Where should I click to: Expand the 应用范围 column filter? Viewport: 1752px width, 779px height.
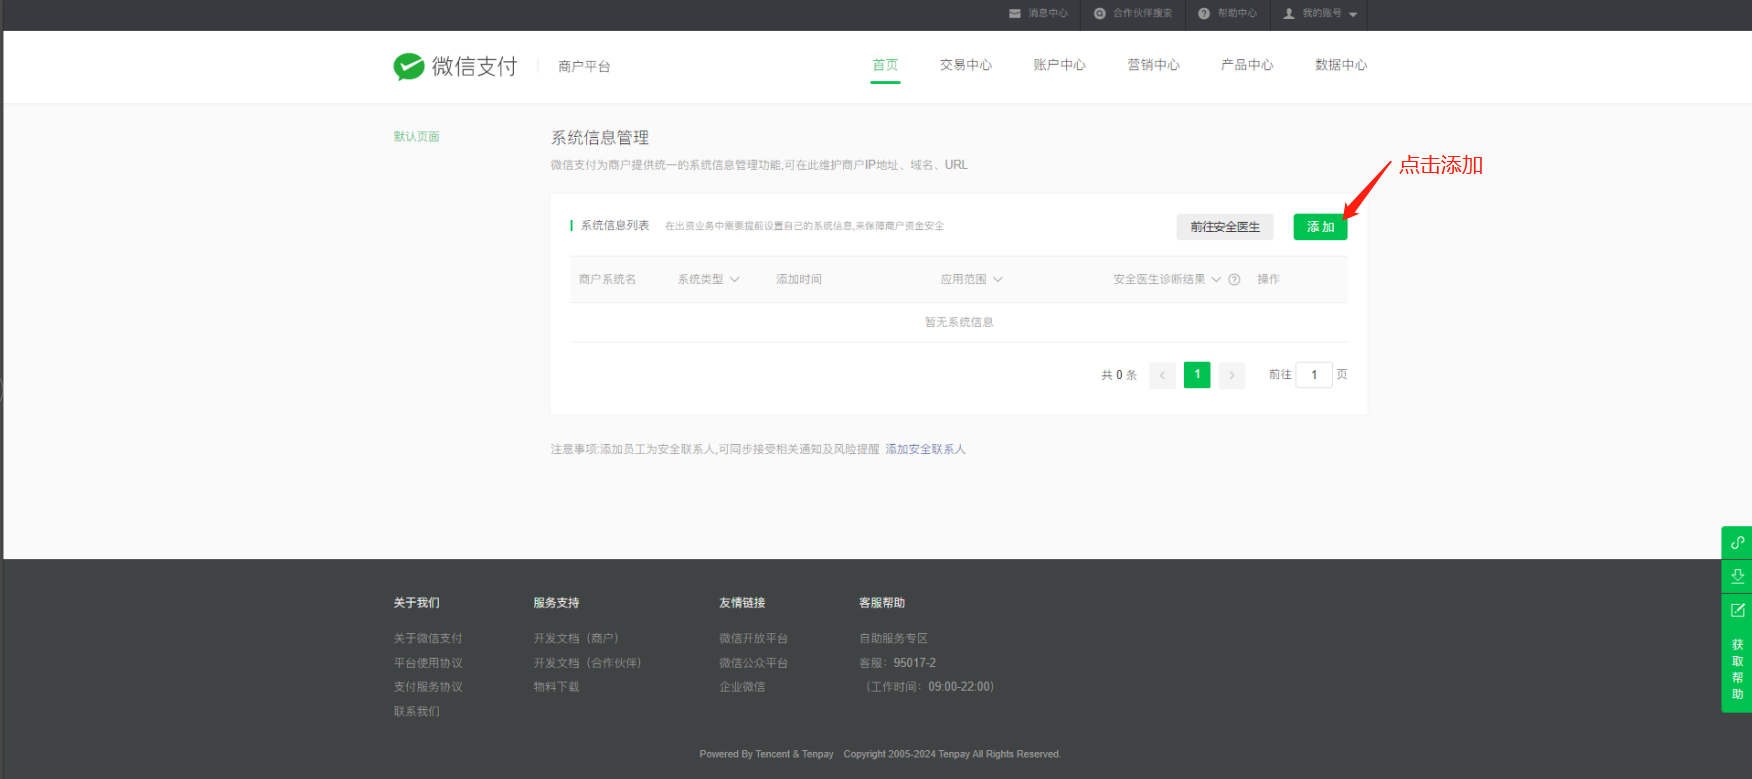click(998, 280)
